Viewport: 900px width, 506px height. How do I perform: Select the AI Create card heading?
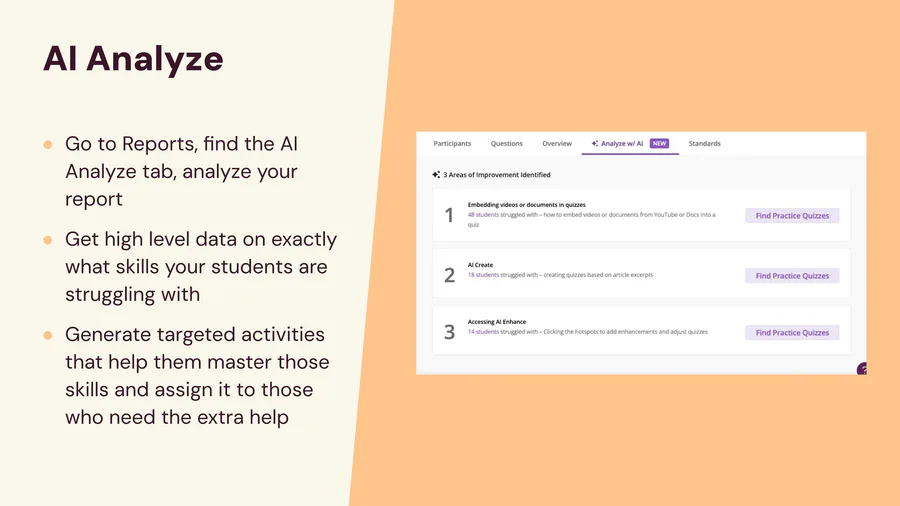(x=480, y=265)
